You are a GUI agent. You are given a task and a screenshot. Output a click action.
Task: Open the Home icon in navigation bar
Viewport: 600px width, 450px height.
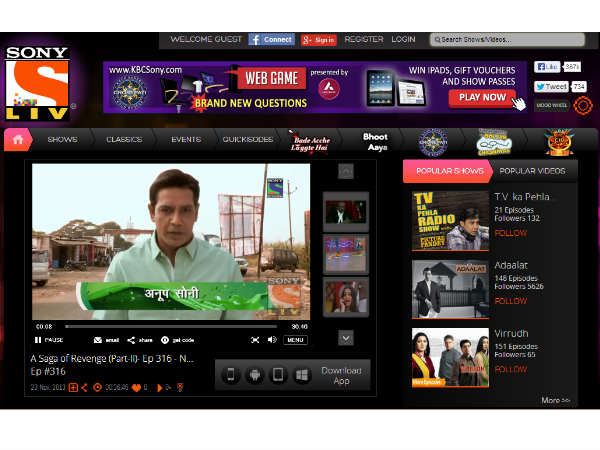tap(18, 140)
